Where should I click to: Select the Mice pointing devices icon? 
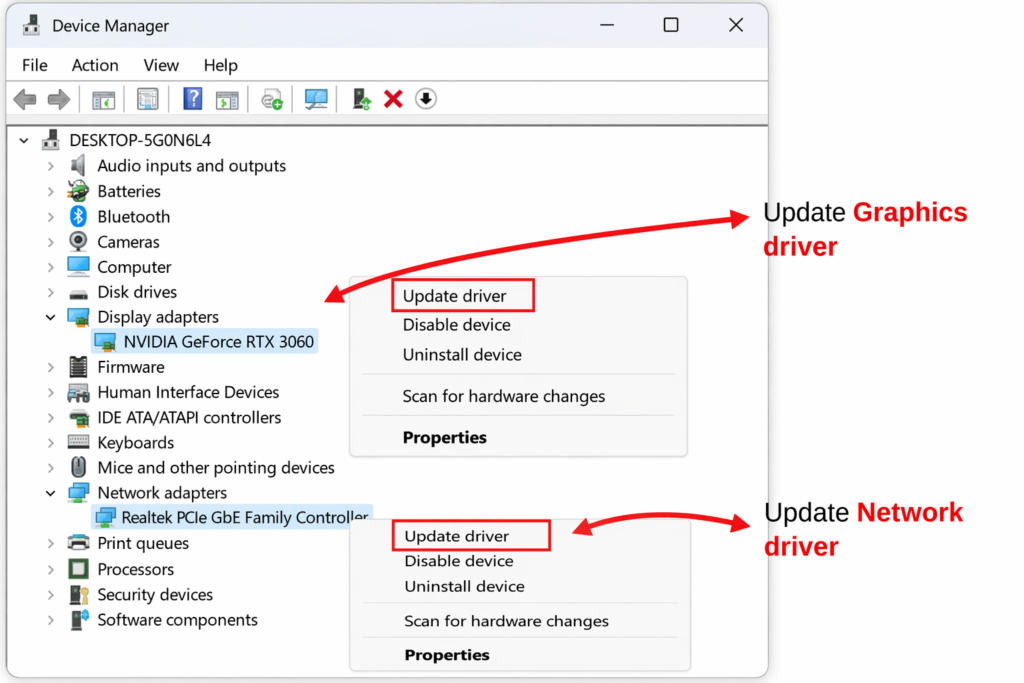78,467
